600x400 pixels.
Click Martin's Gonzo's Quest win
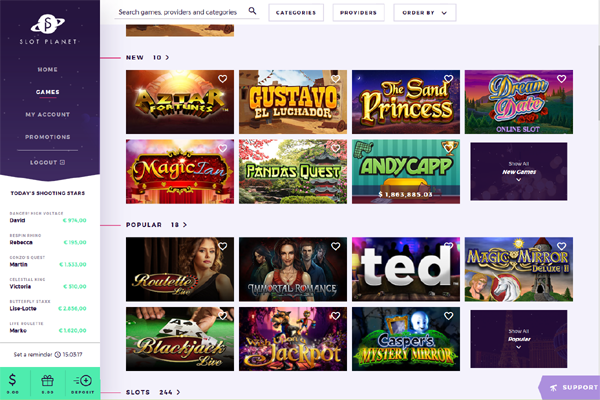pos(48,261)
